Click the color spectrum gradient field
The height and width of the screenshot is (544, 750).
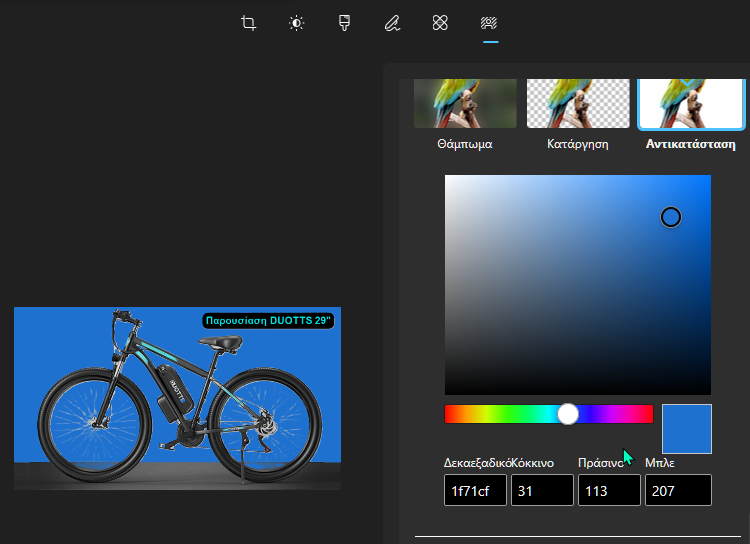(x=578, y=285)
